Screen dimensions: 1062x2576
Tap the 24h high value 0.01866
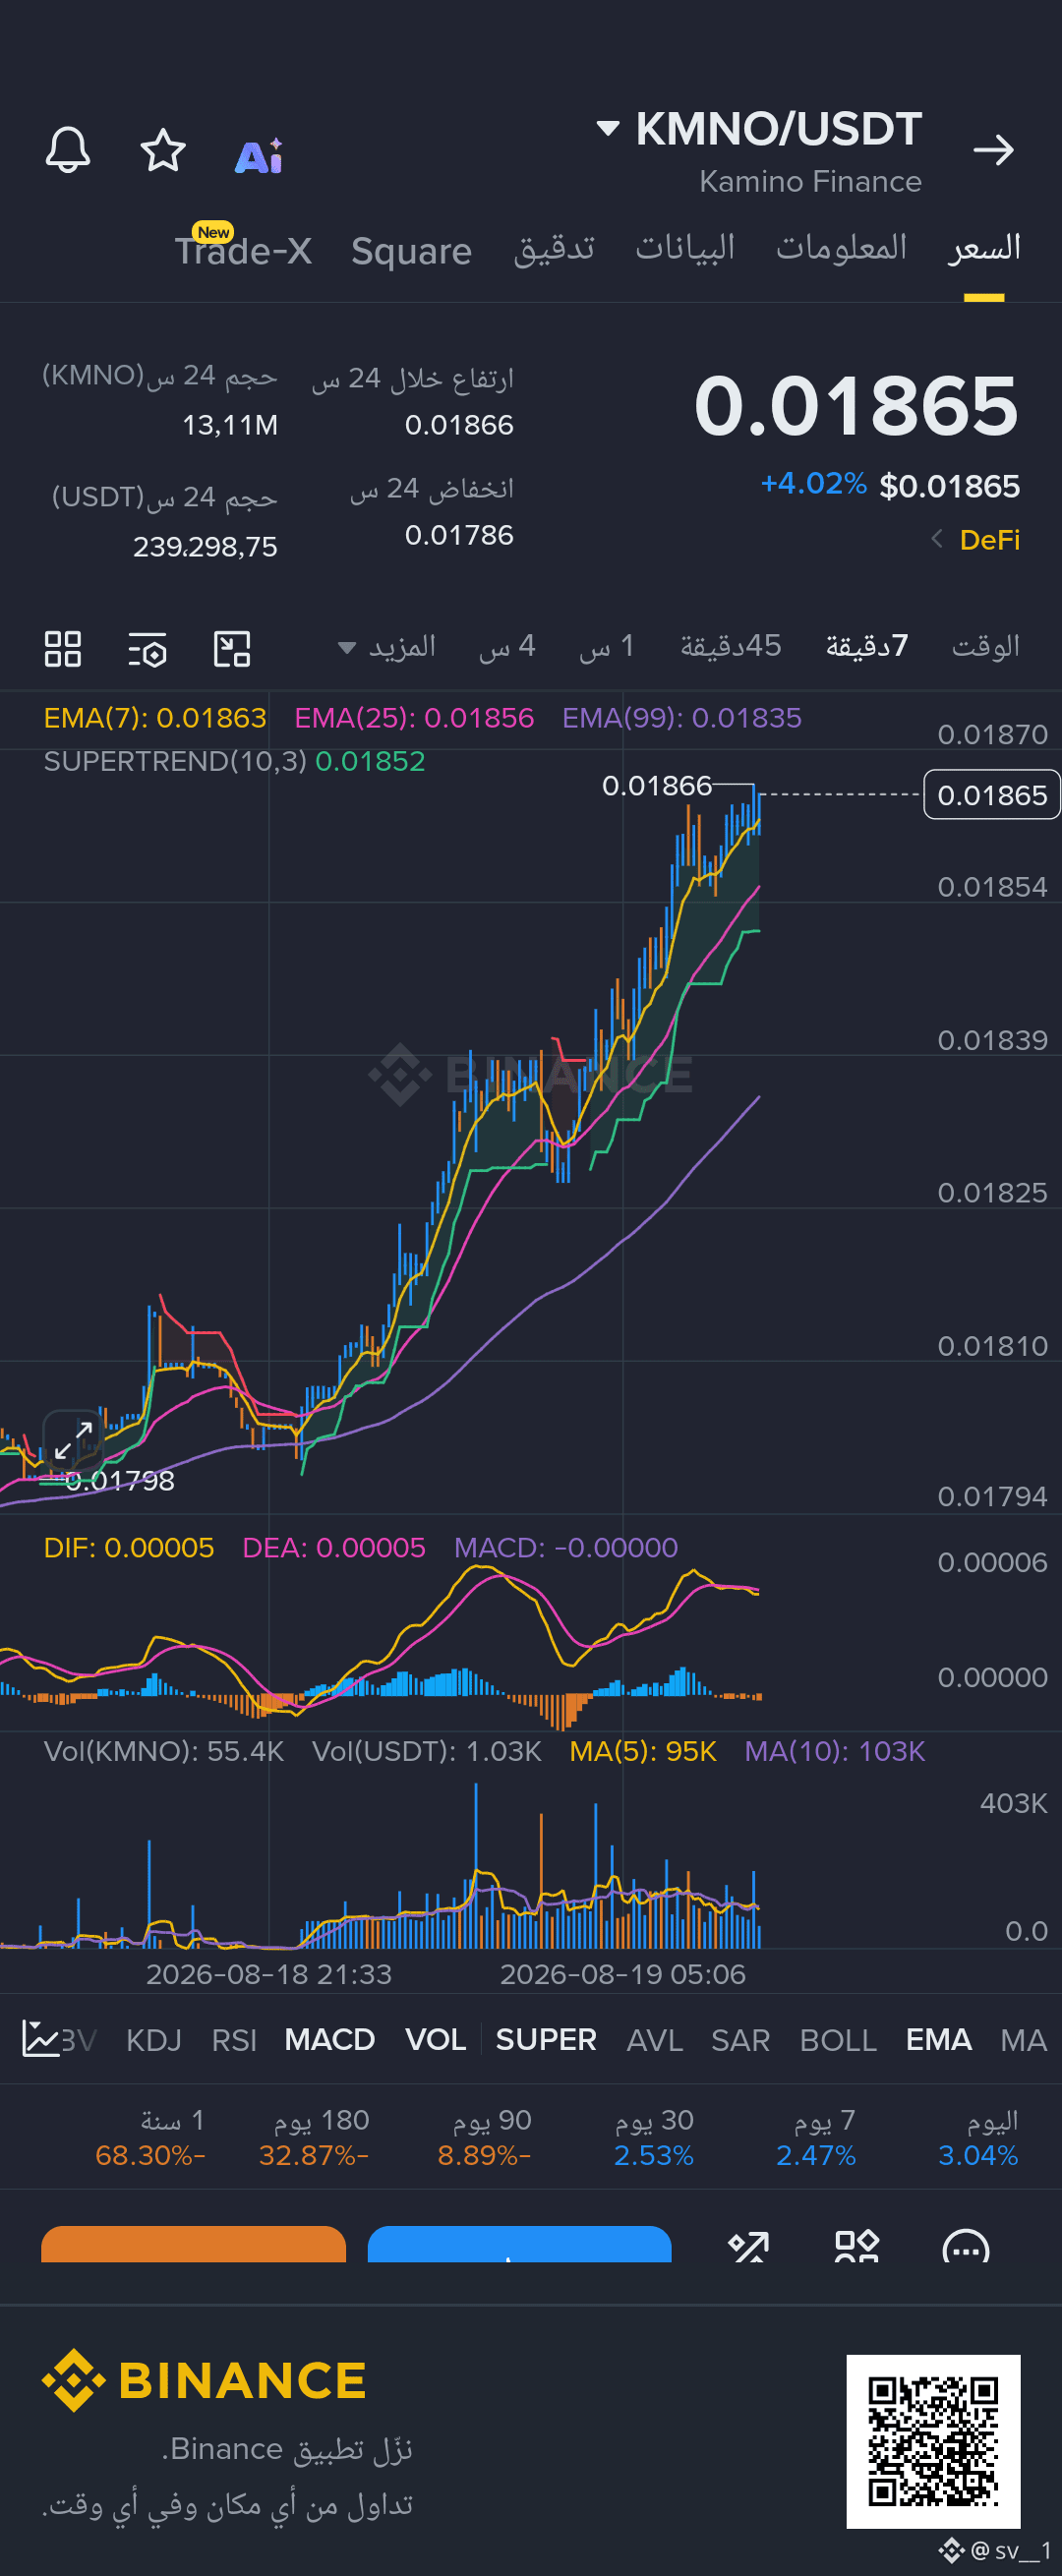click(459, 426)
